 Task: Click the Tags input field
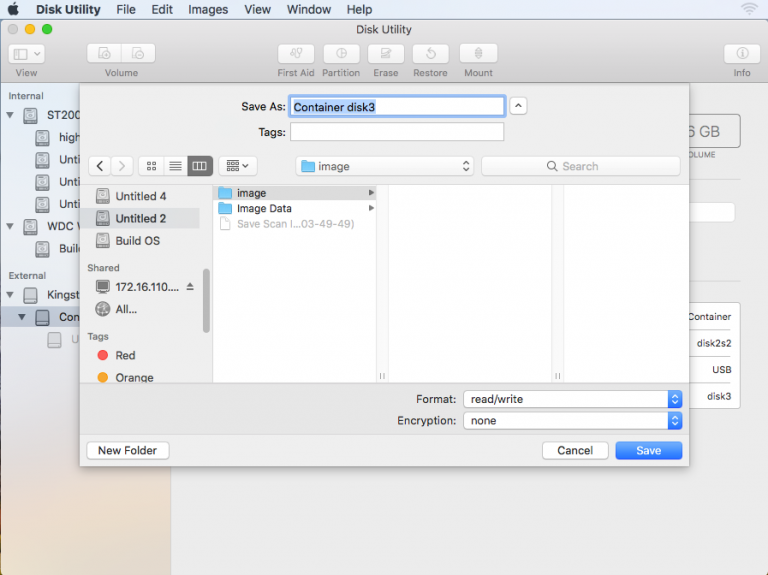[x=397, y=132]
